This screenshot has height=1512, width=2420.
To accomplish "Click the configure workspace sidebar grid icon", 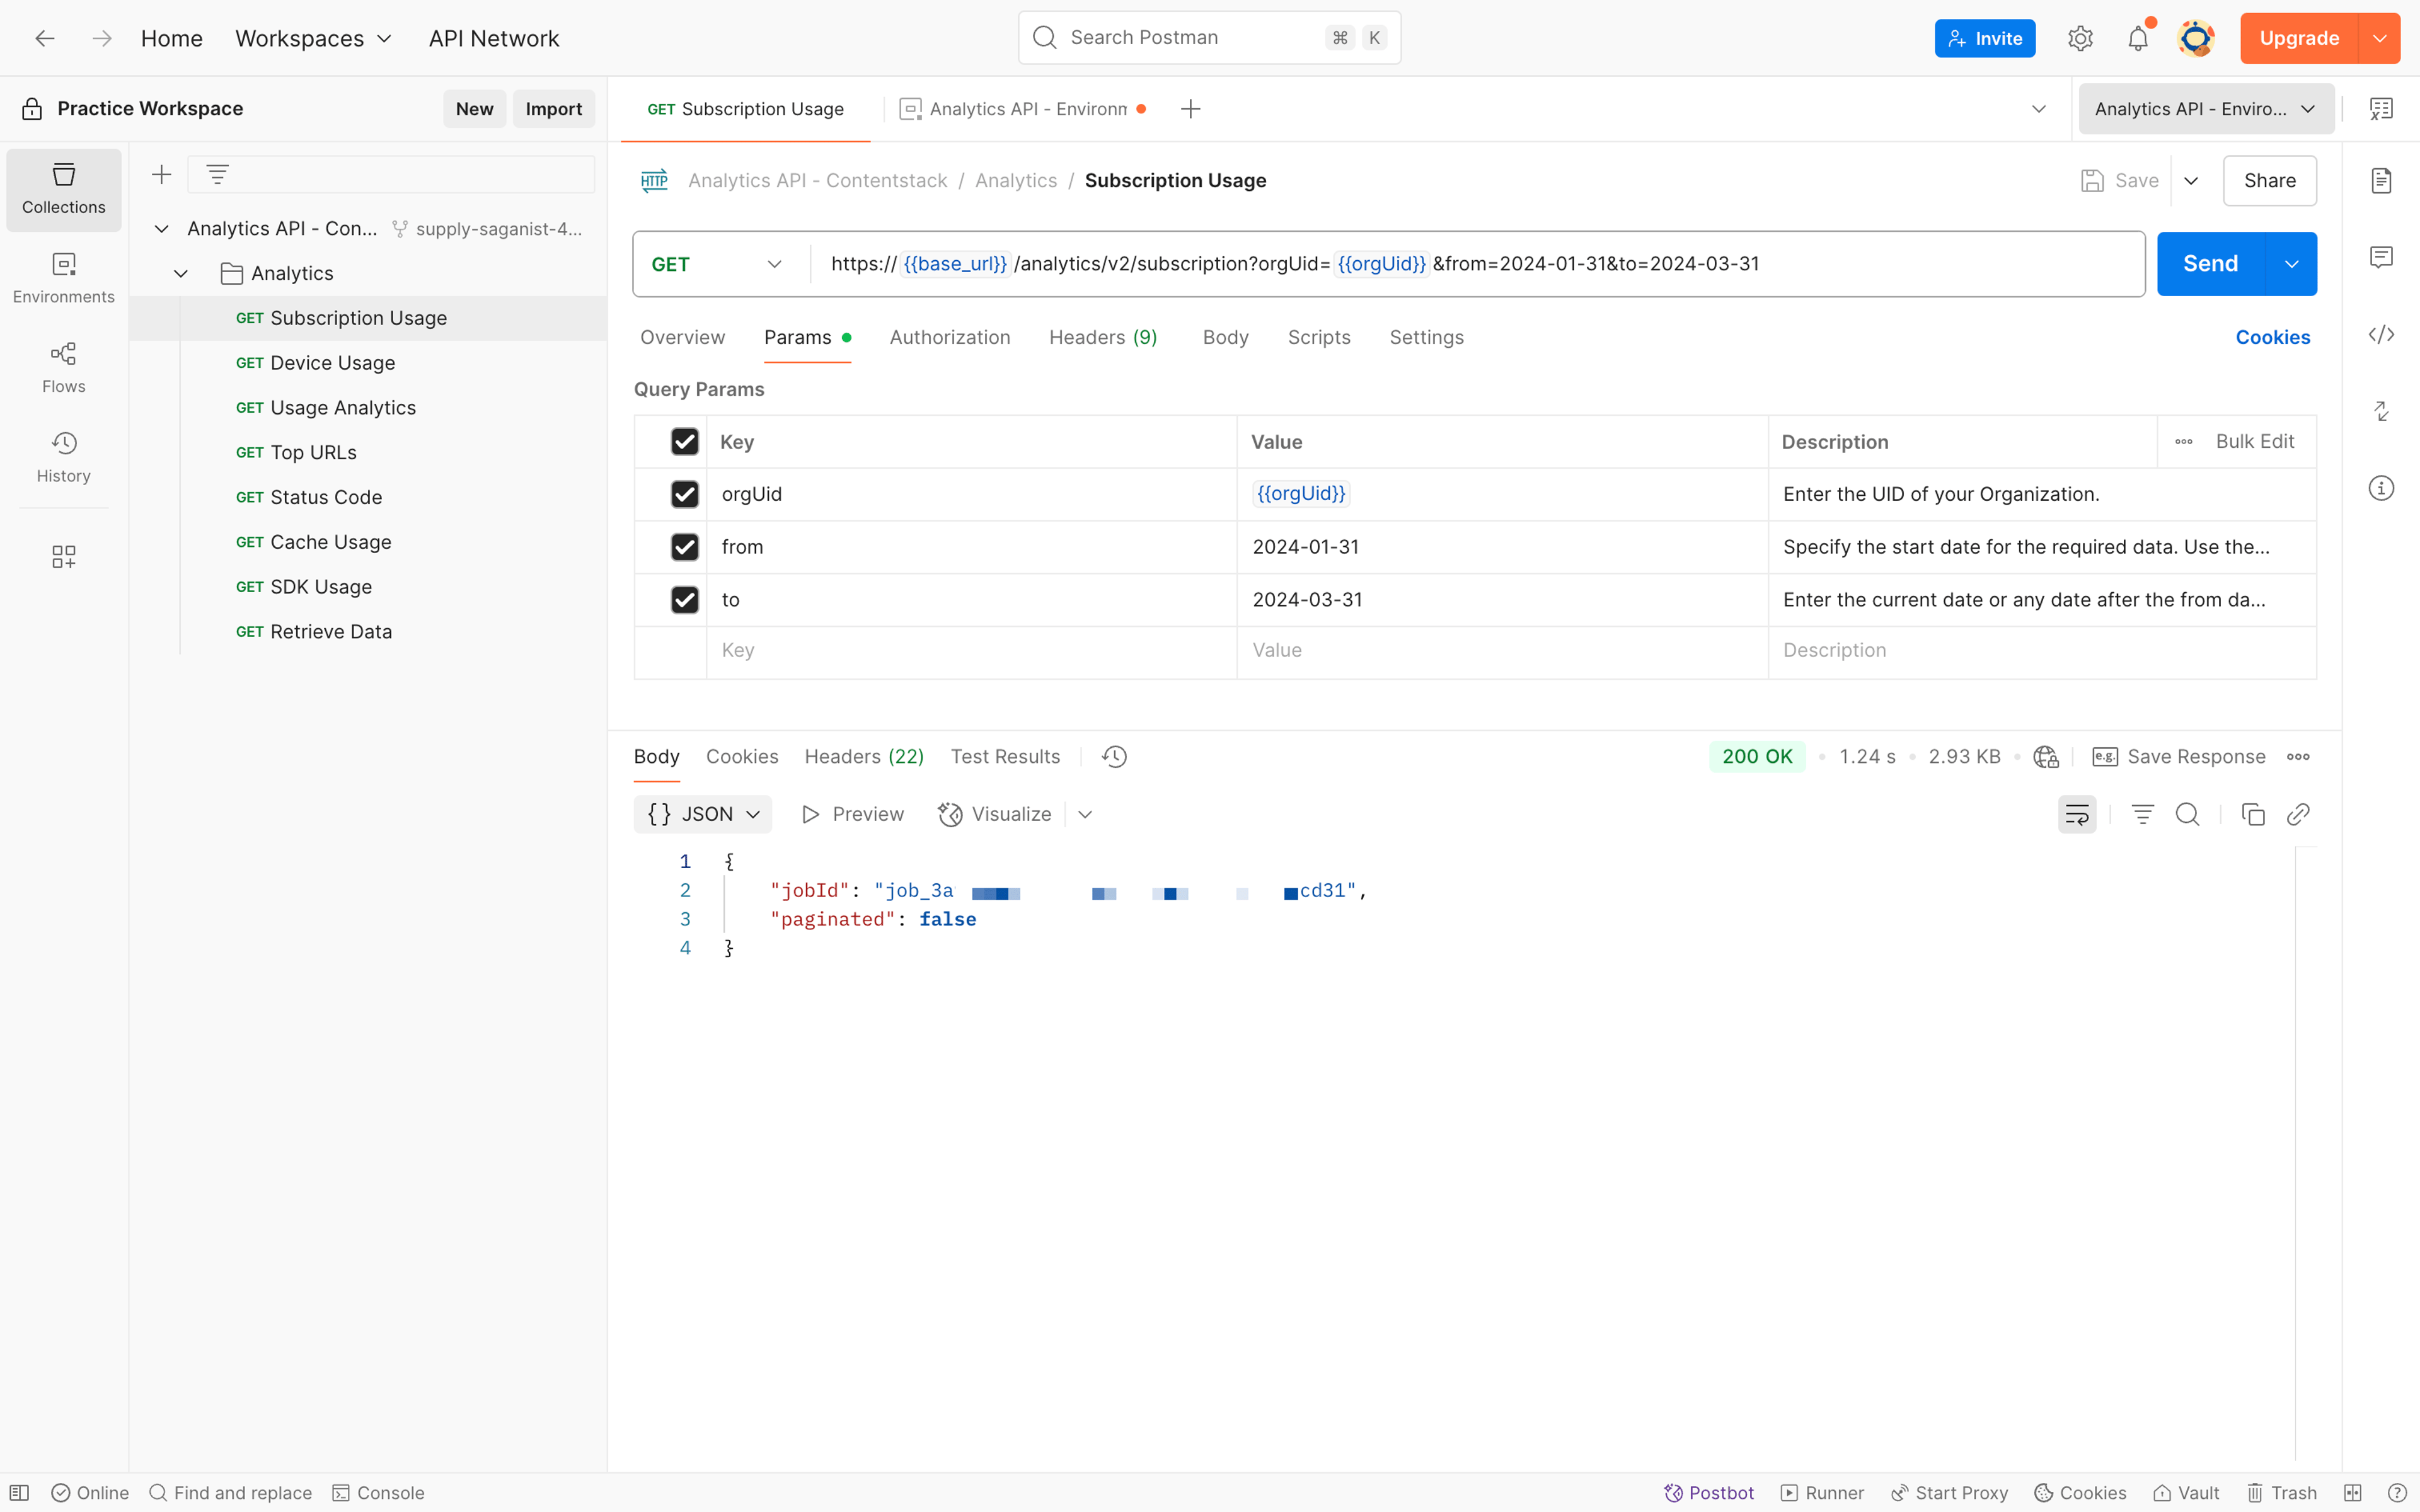I will pos(64,557).
